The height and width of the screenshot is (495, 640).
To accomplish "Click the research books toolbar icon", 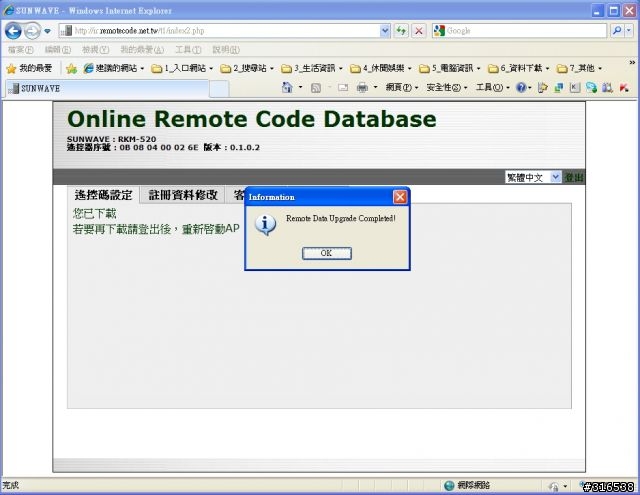I will tap(607, 88).
